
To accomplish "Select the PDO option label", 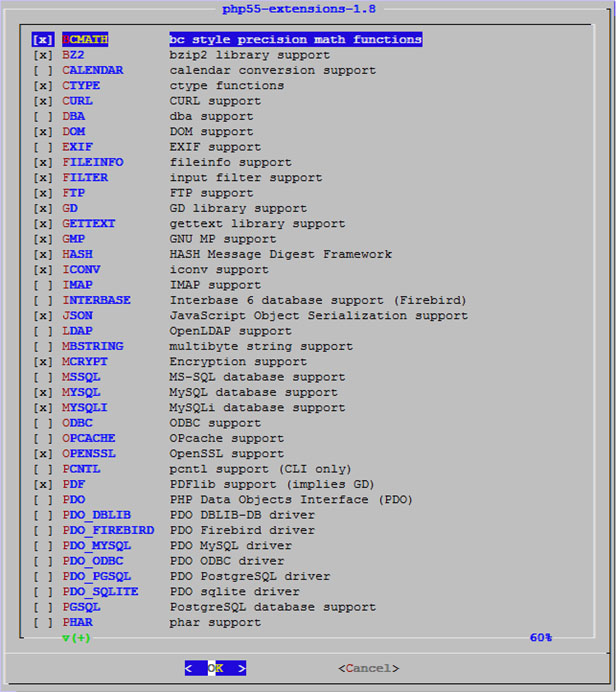I will [74, 500].
